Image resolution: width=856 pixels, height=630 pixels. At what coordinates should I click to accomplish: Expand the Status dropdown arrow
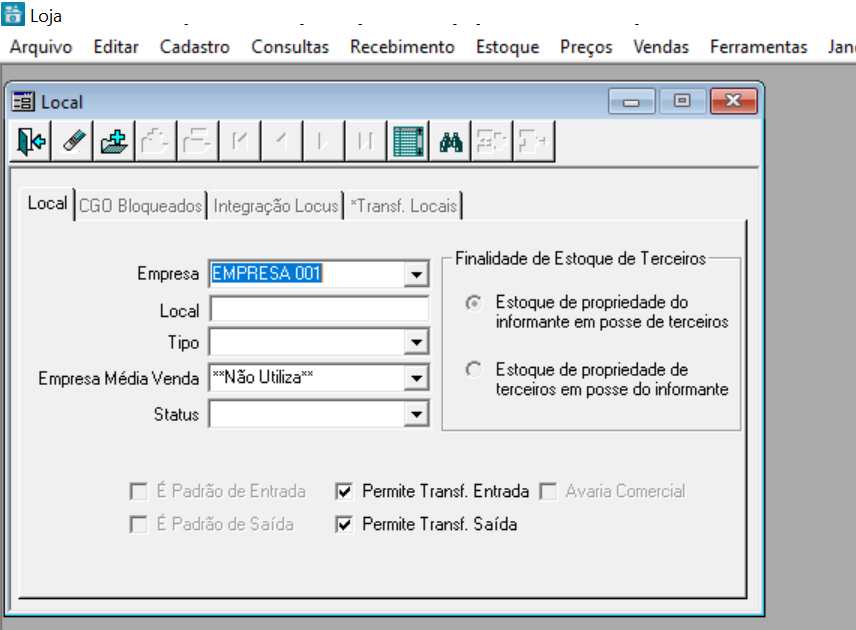click(x=416, y=414)
